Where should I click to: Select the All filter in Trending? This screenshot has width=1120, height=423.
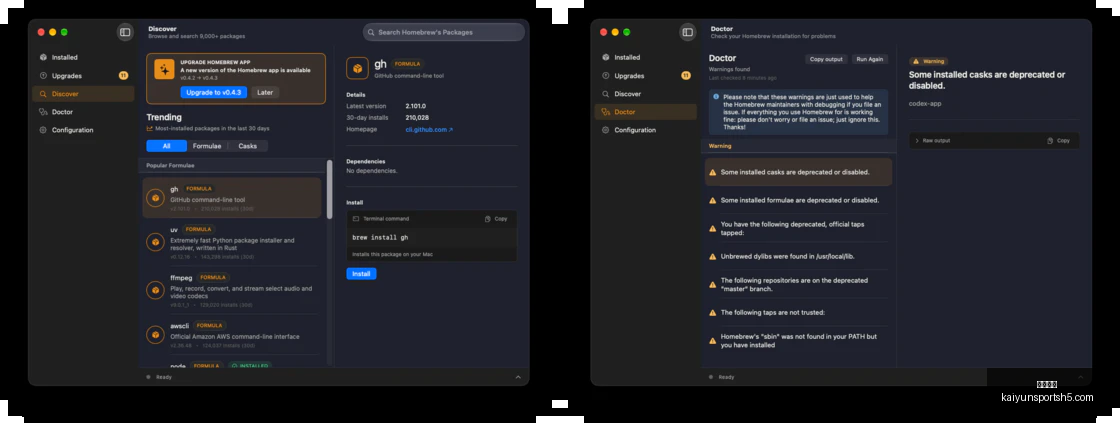pos(166,146)
